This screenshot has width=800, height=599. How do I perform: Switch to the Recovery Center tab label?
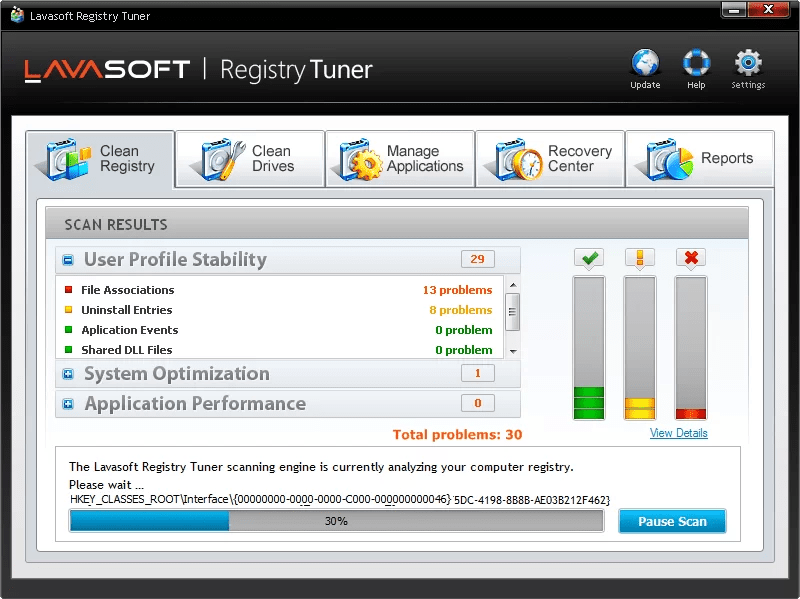pos(580,158)
